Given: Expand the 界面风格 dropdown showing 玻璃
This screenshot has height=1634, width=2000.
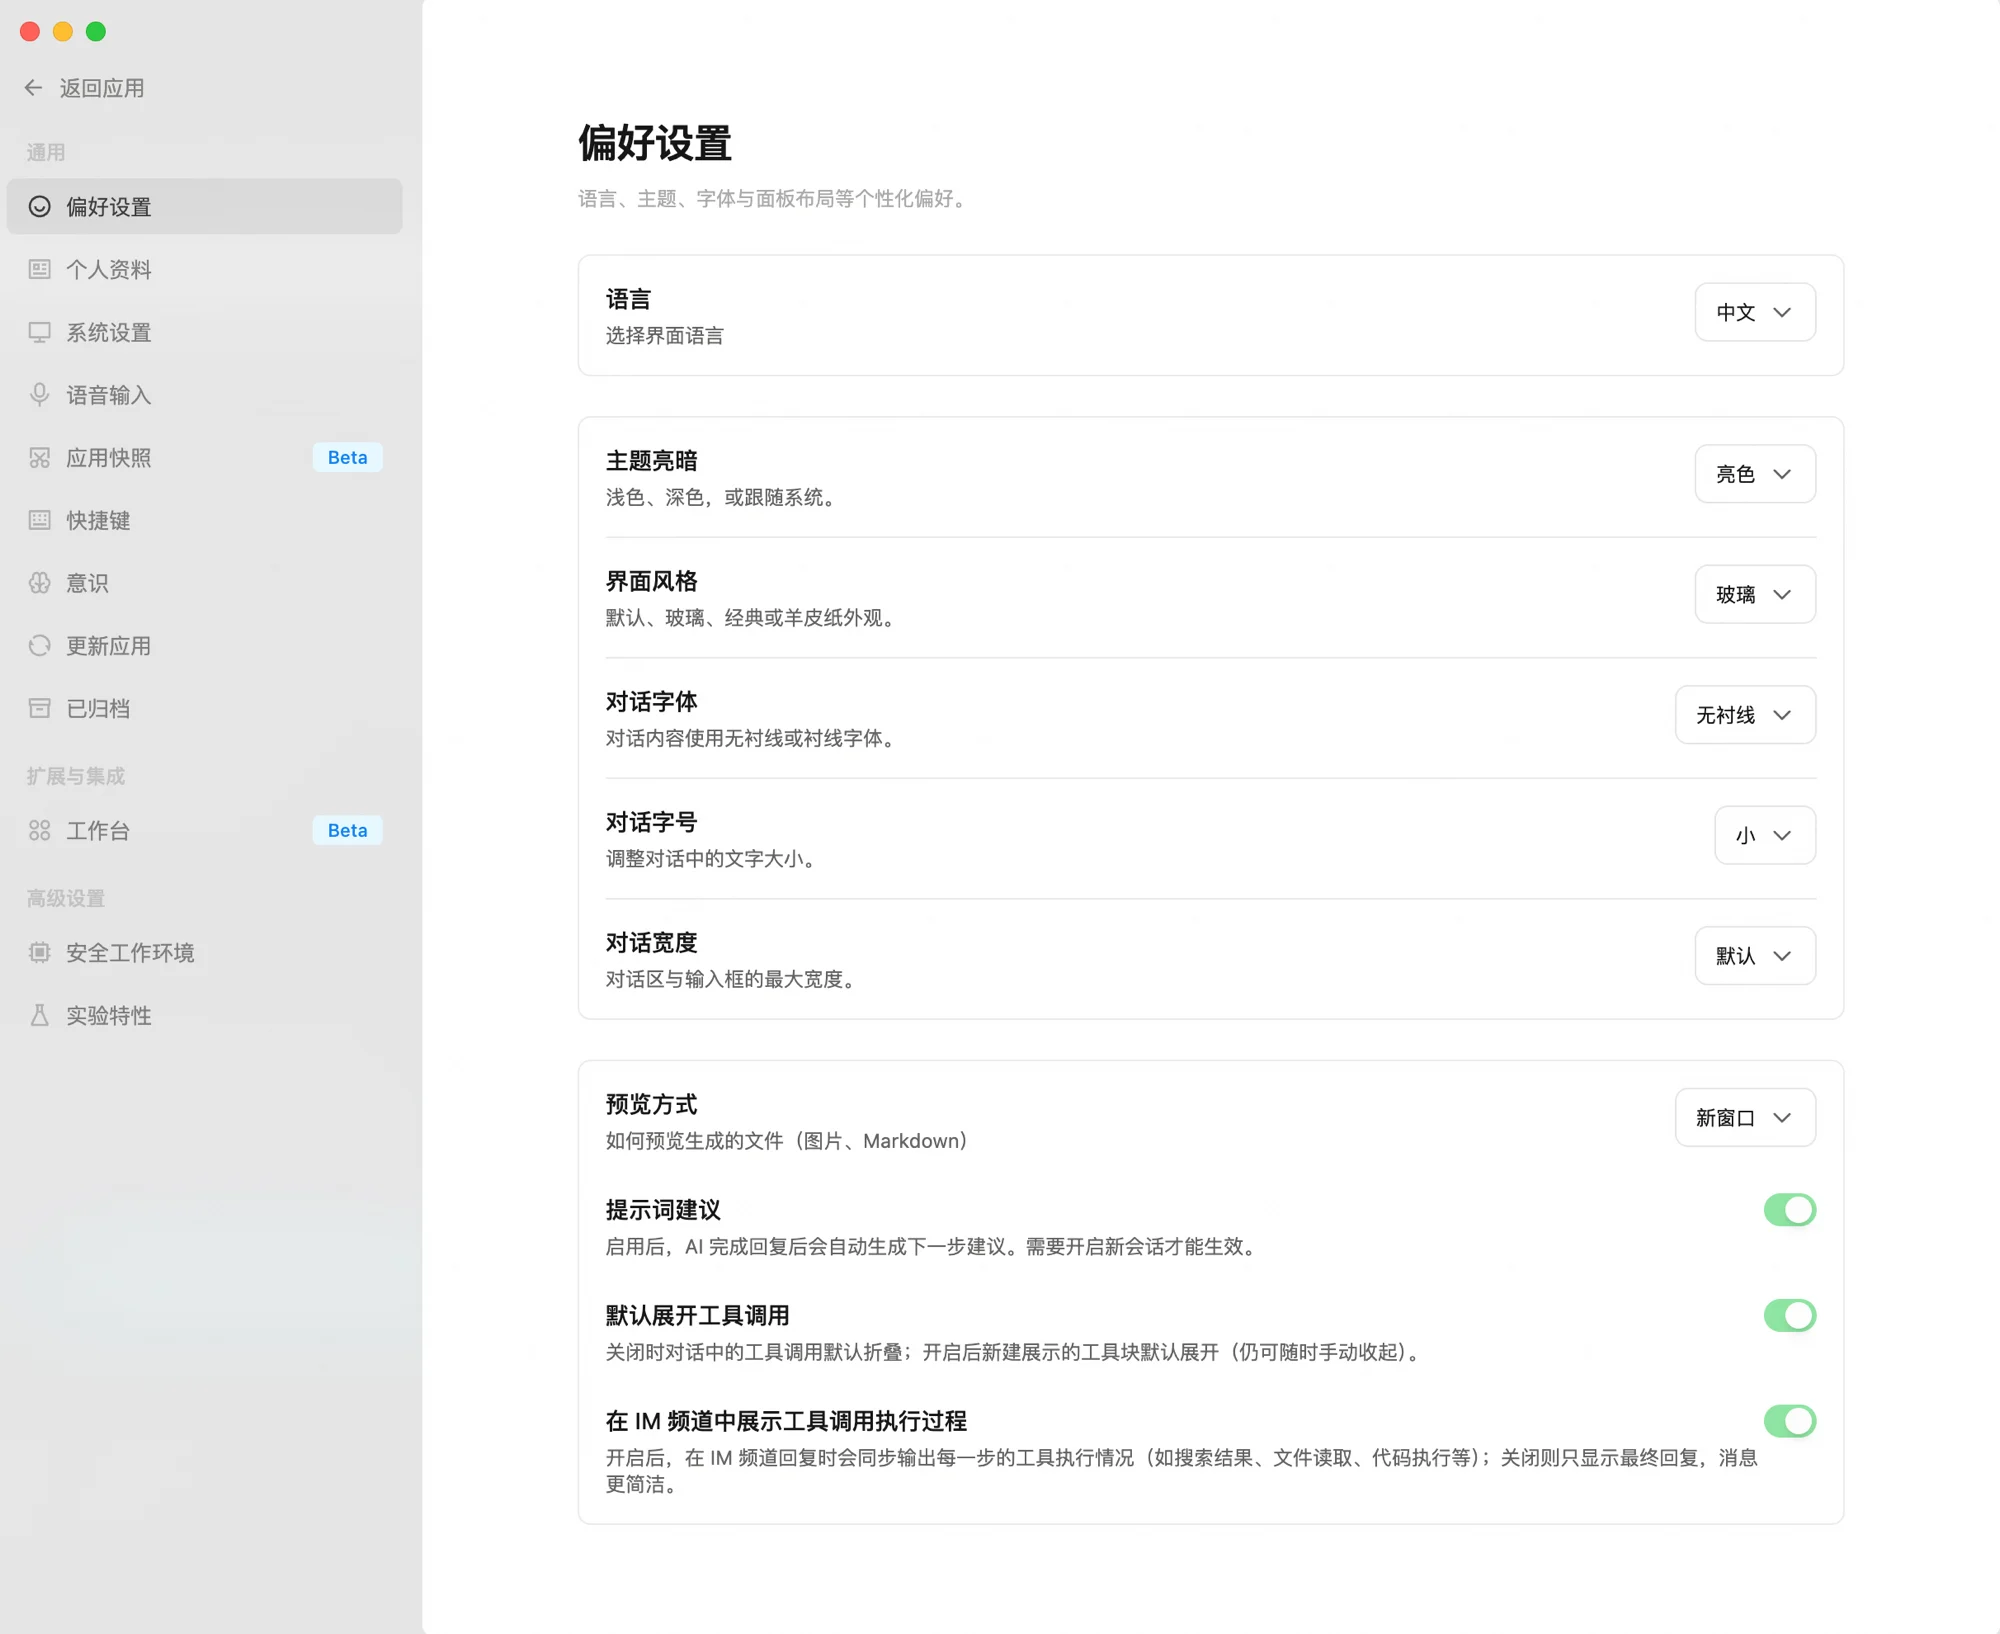Looking at the screenshot, I should [x=1755, y=595].
